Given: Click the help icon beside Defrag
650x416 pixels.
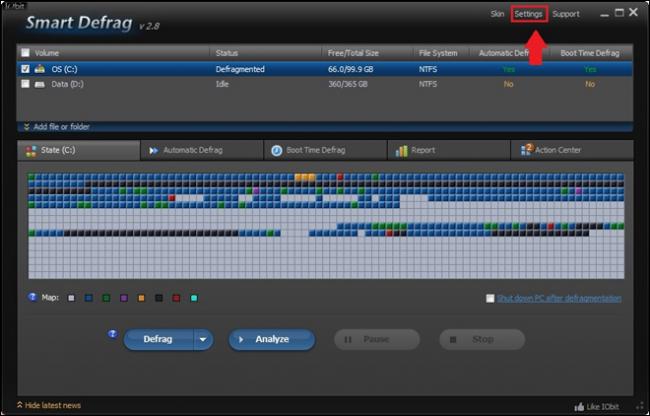Looking at the screenshot, I should click(112, 334).
